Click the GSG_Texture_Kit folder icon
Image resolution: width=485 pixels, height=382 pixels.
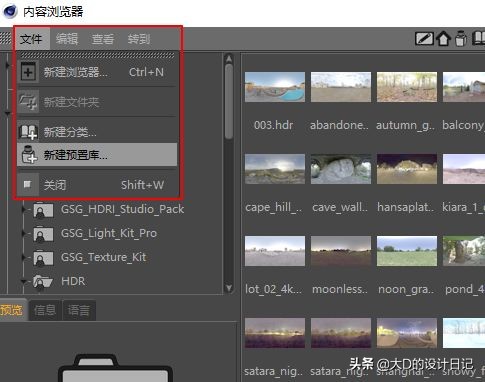point(43,258)
